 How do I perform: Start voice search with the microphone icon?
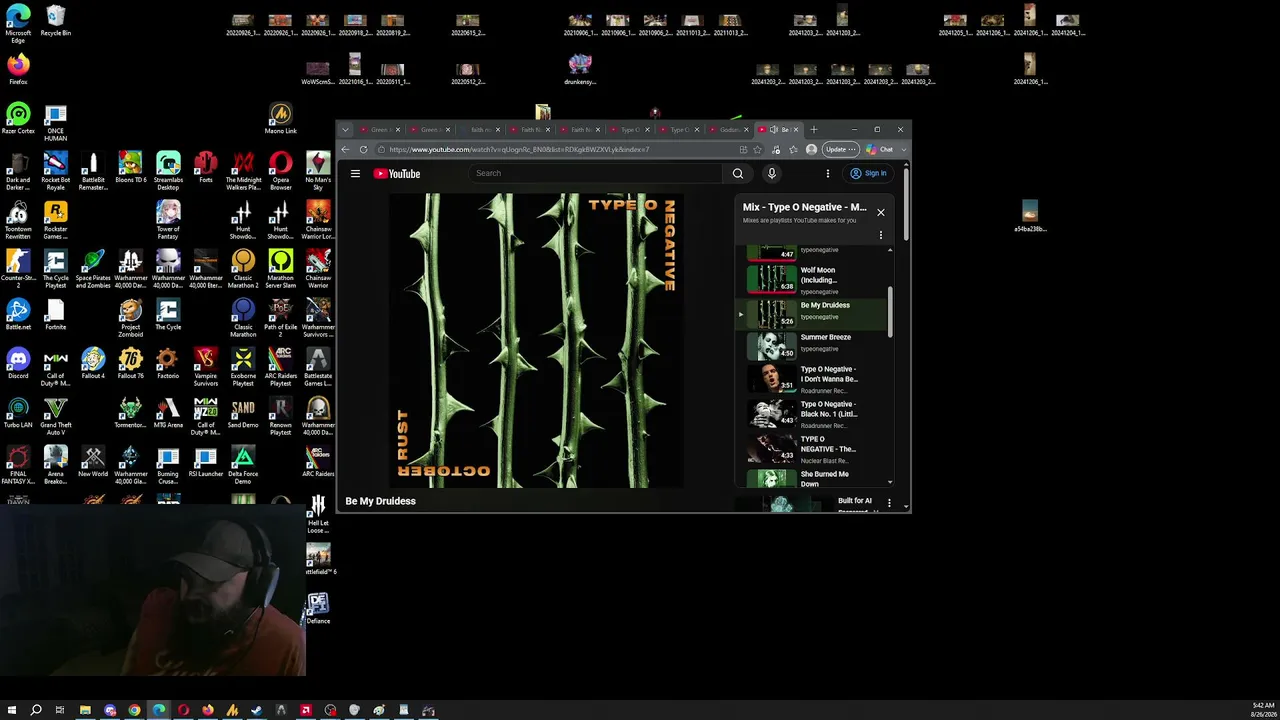[771, 173]
